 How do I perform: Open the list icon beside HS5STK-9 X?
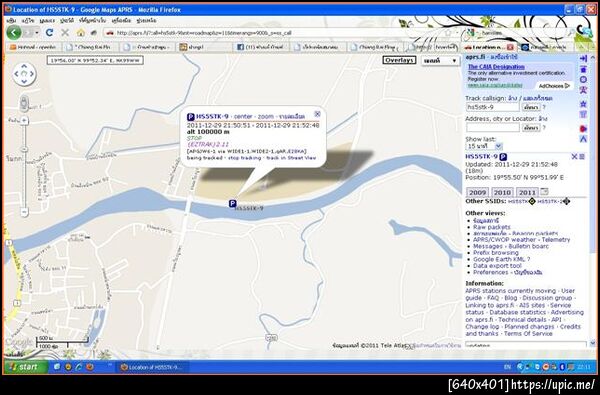[582, 157]
